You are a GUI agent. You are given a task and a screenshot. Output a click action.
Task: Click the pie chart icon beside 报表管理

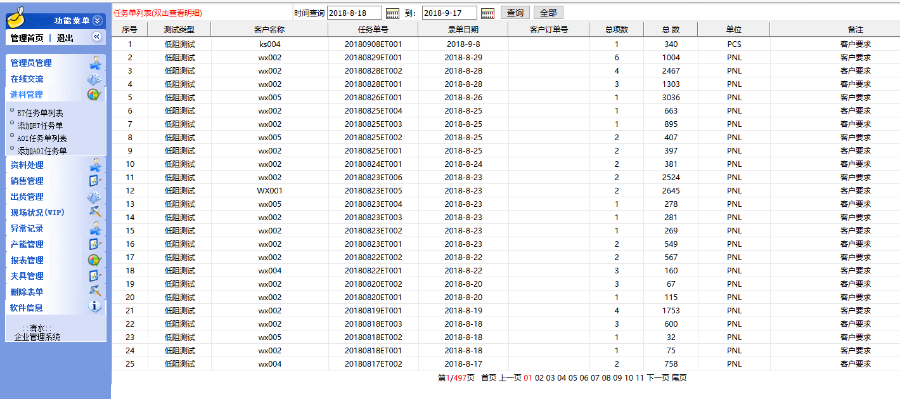pos(95,260)
